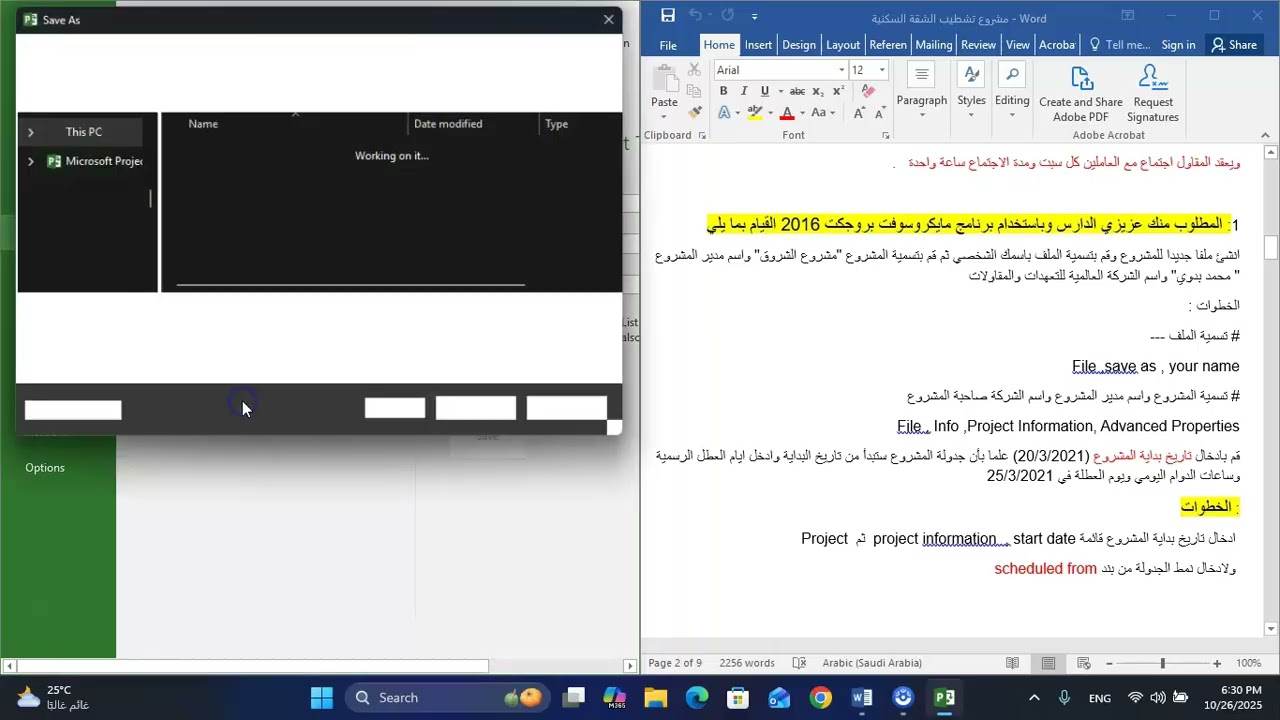Image resolution: width=1280 pixels, height=720 pixels.
Task: Switch to Read Mode view
Action: (1013, 663)
